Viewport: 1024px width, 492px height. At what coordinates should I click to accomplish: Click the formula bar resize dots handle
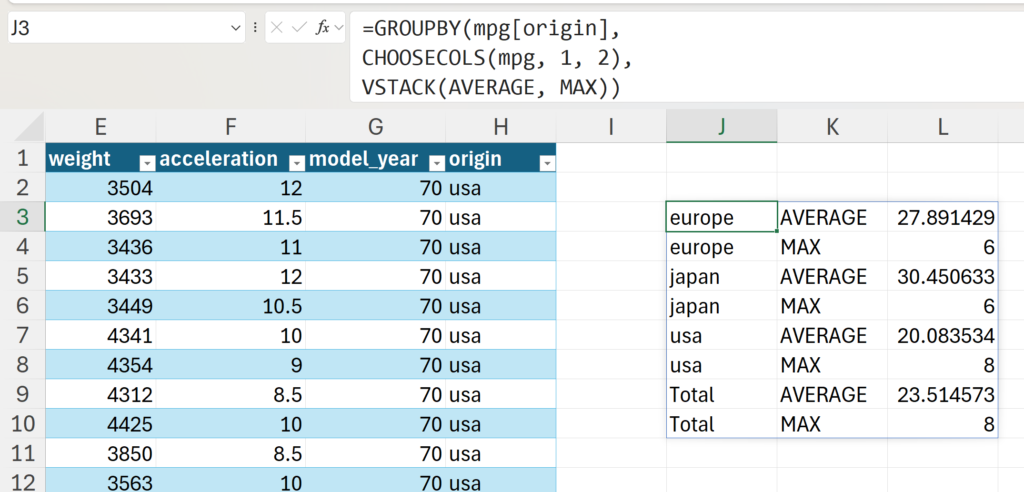(256, 28)
